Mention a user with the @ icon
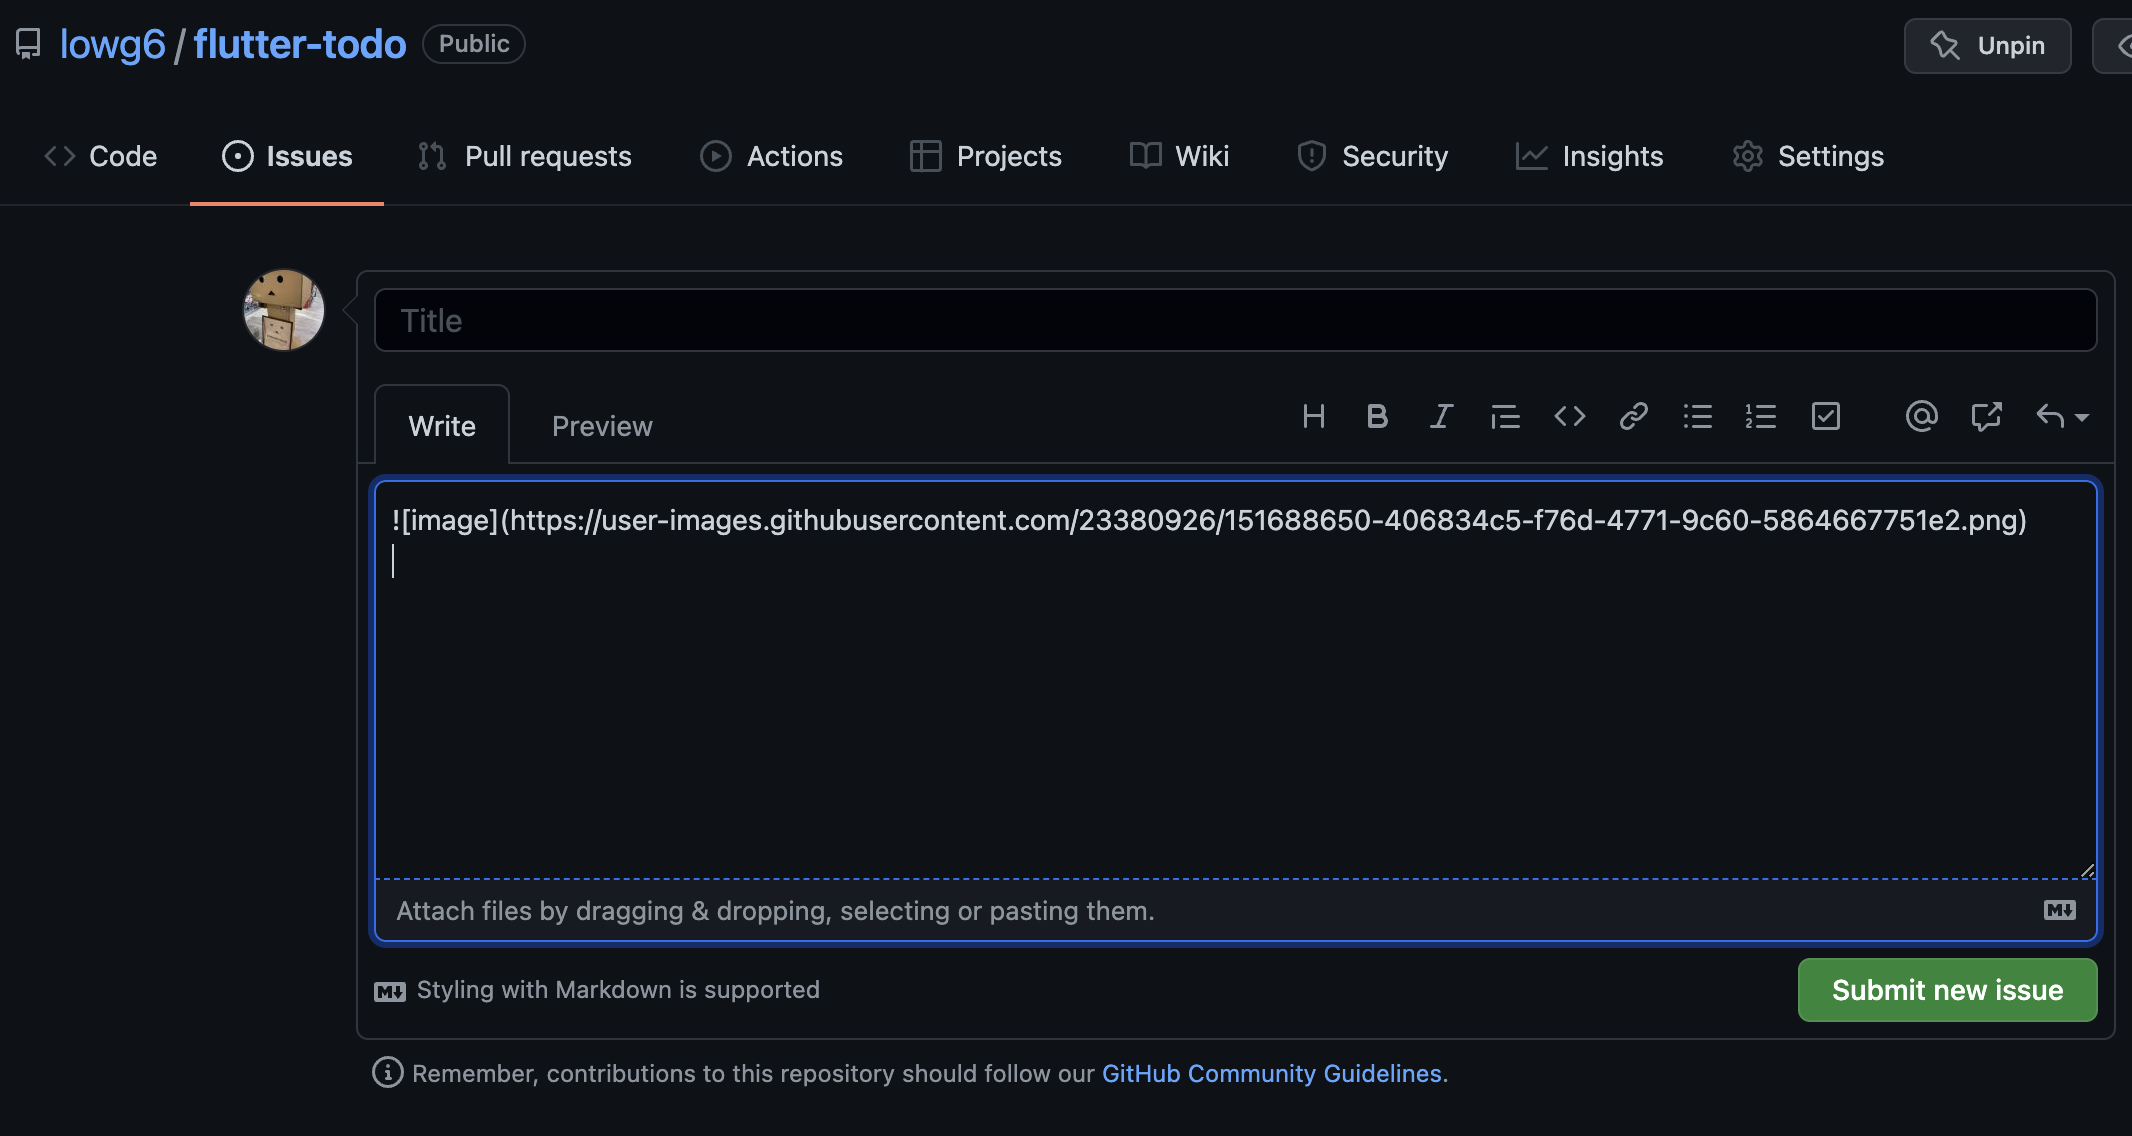The width and height of the screenshot is (2132, 1136). [x=1921, y=417]
